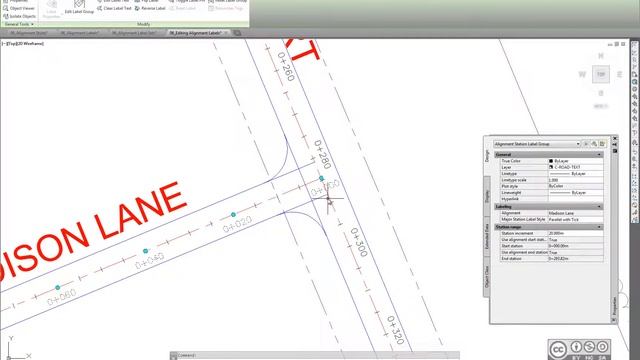Click command line customize icon
The image size is (640, 360).
pos(174,356)
